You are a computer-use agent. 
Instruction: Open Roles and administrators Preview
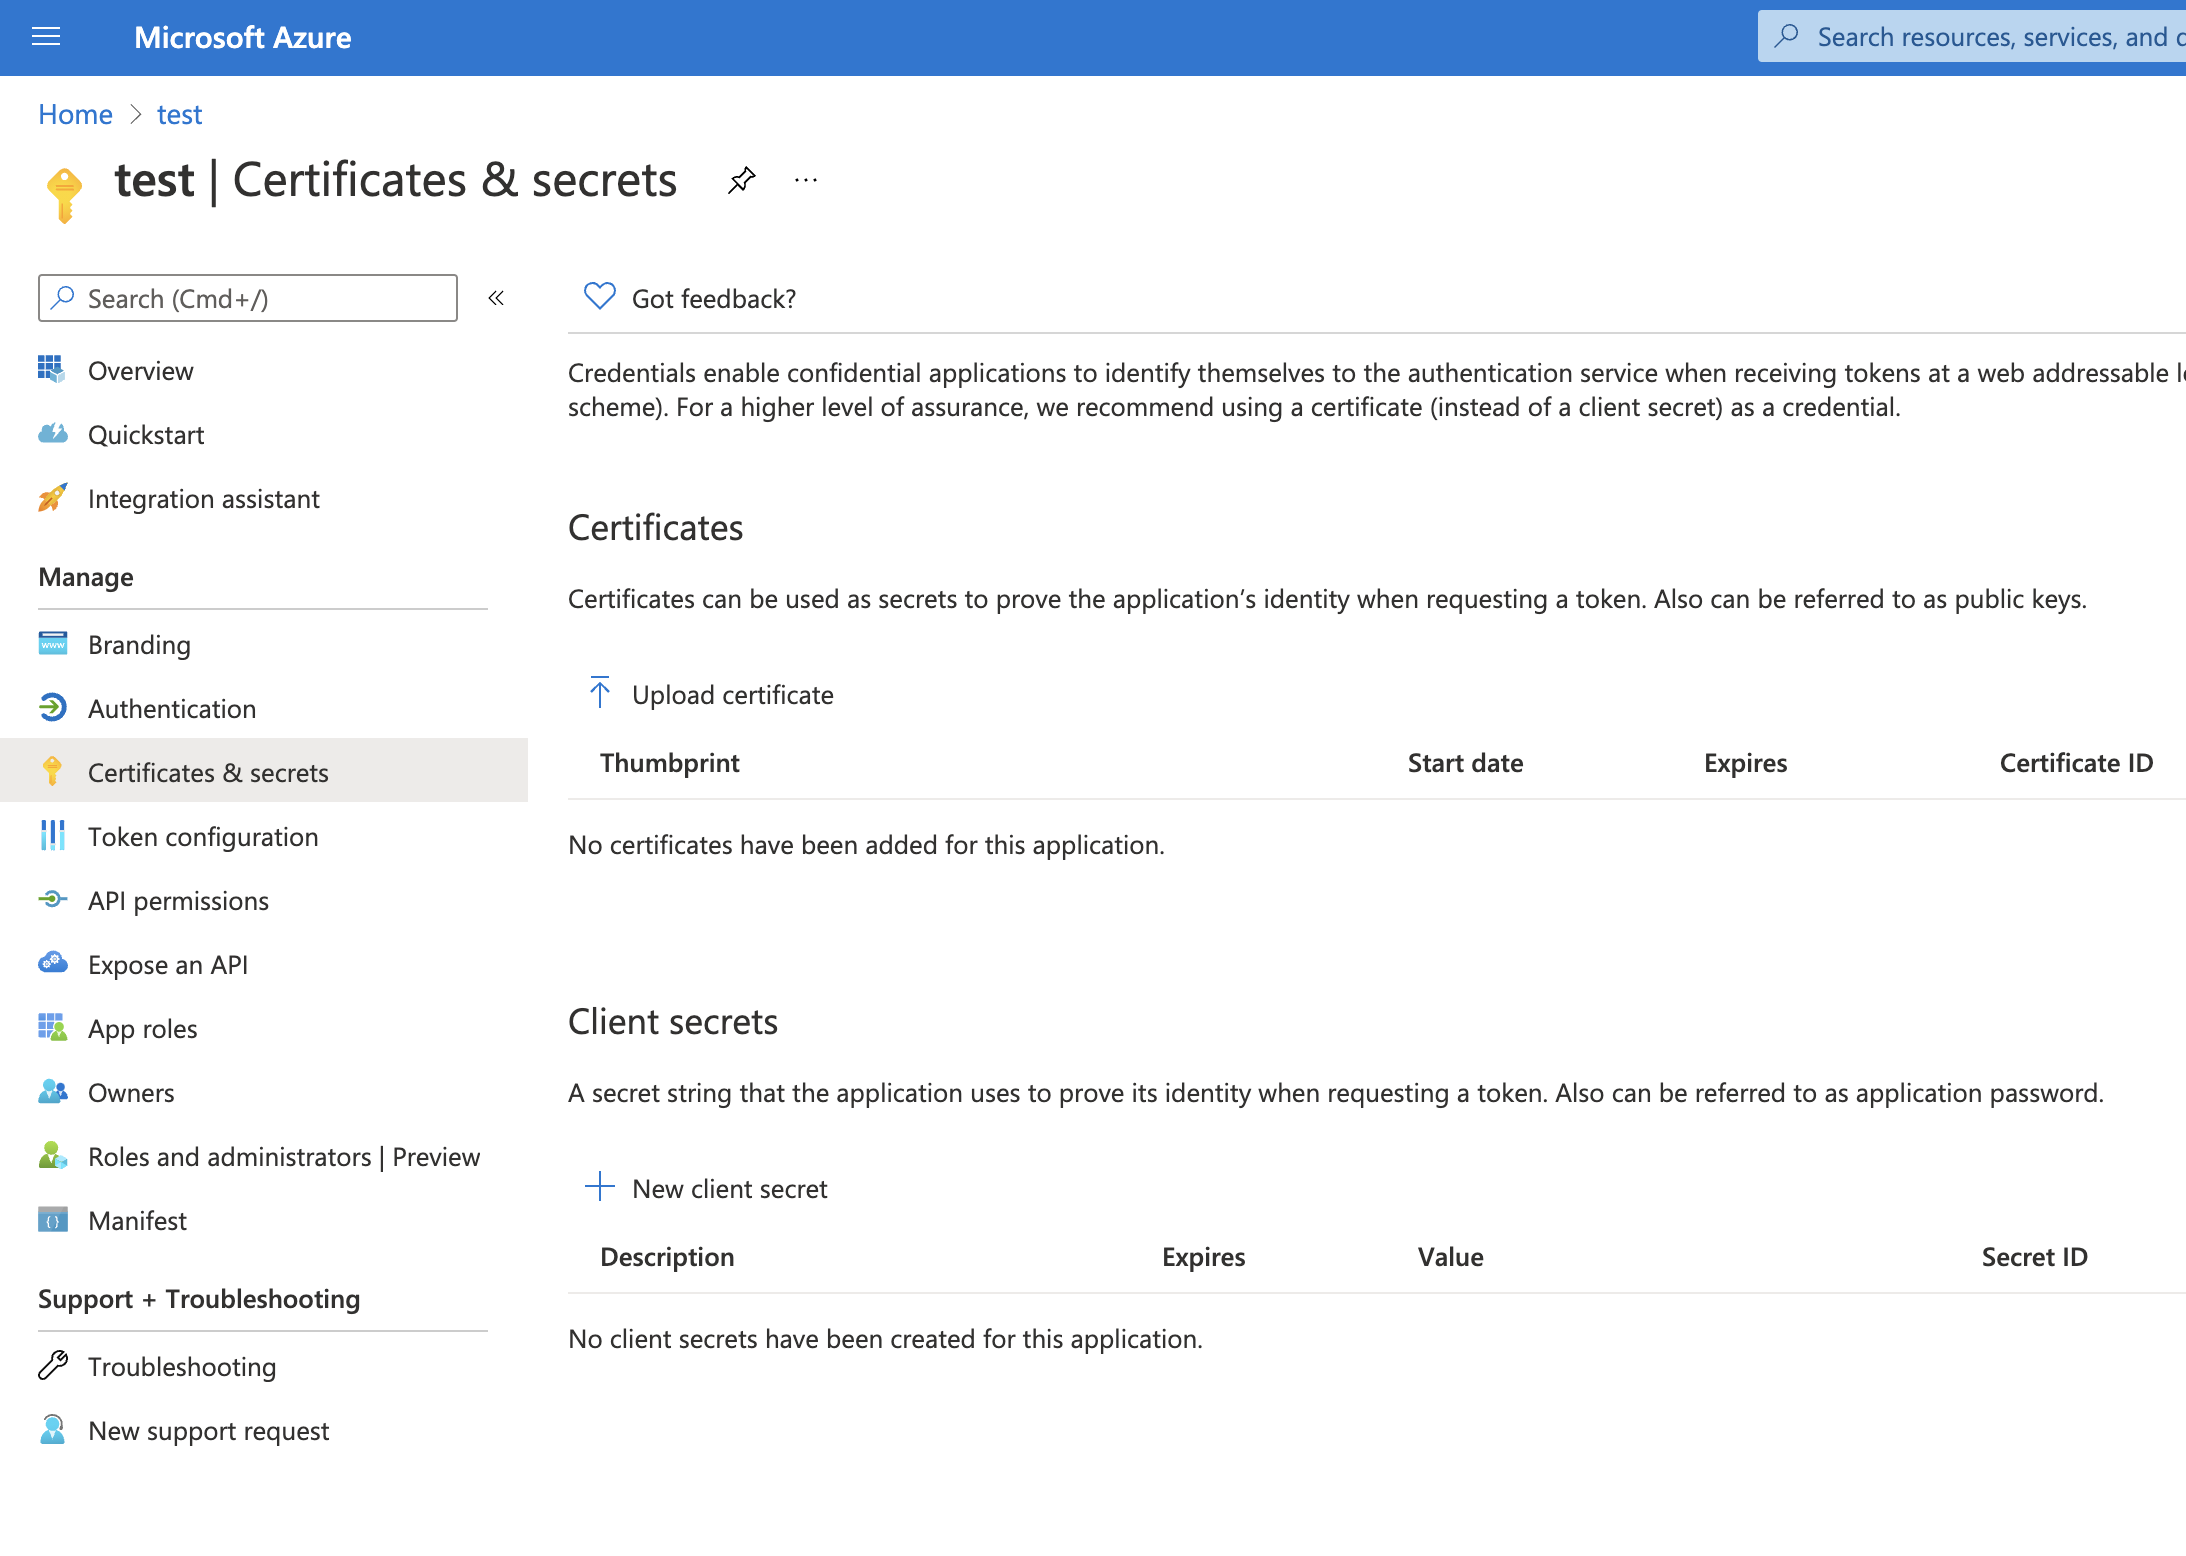pyautogui.click(x=283, y=1156)
